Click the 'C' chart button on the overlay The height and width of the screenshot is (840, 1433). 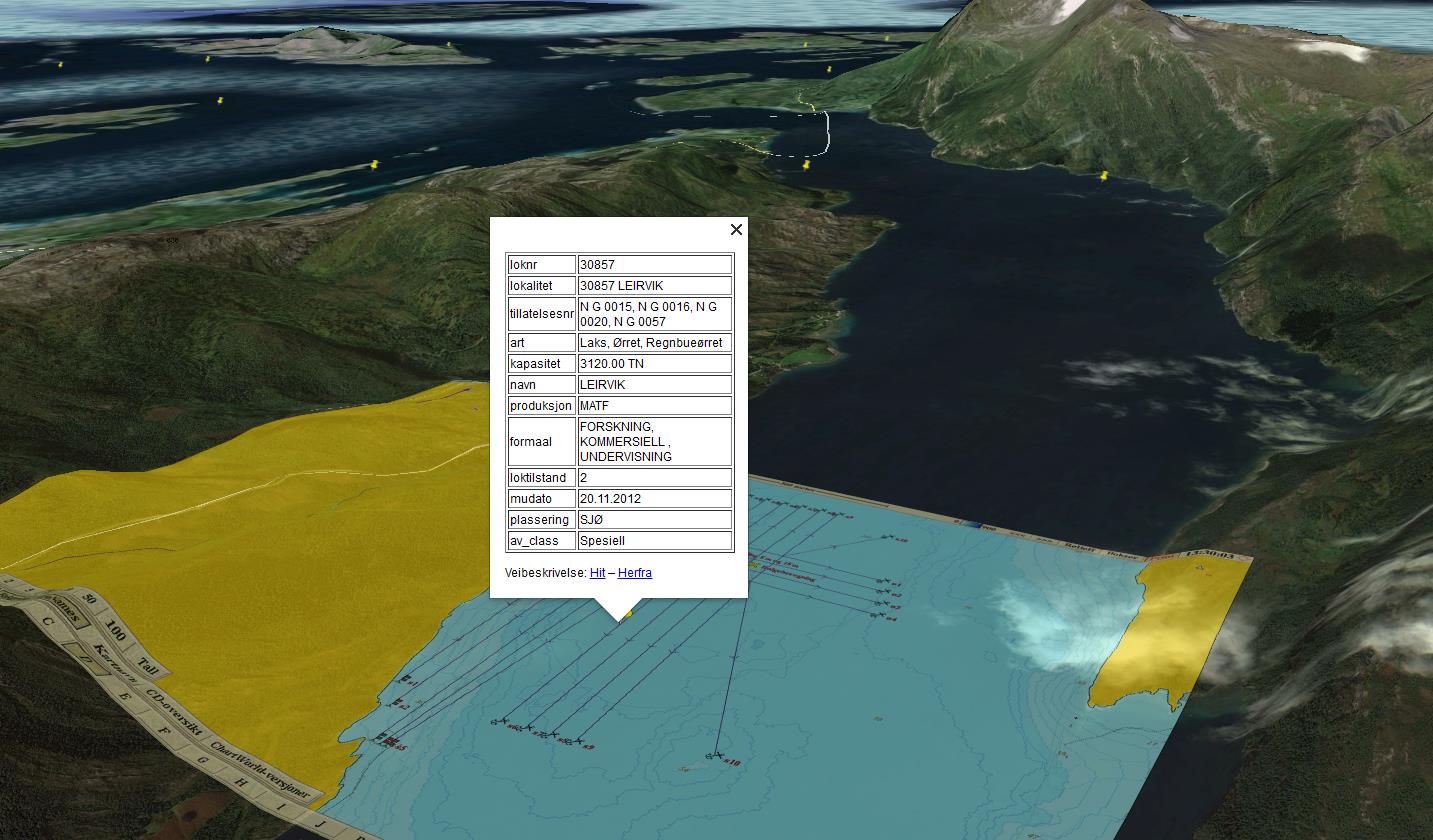[x=48, y=621]
